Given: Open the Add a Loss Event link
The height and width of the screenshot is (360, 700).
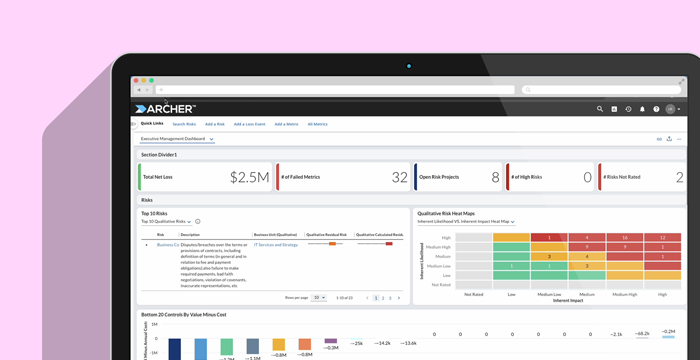Looking at the screenshot, I should pyautogui.click(x=250, y=124).
